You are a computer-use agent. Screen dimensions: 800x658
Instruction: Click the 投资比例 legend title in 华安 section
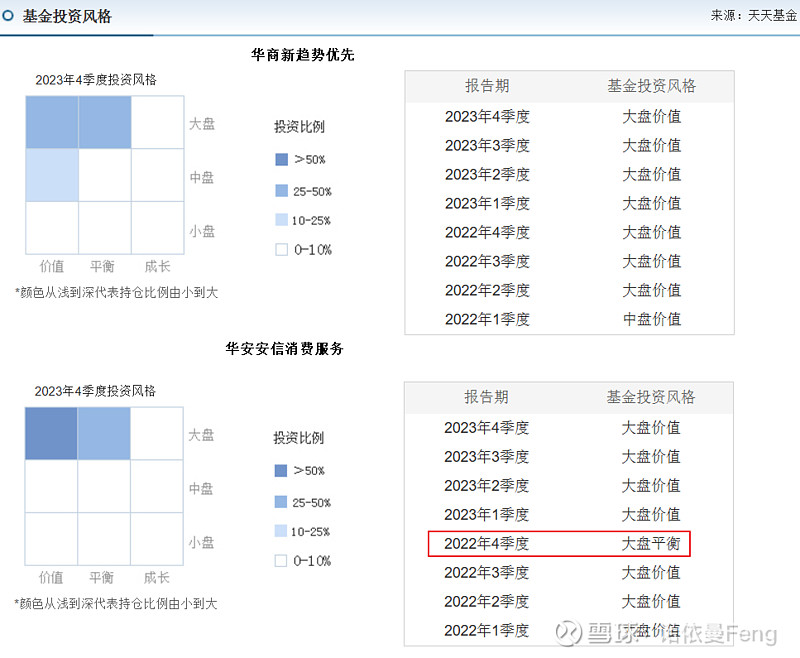tap(298, 438)
